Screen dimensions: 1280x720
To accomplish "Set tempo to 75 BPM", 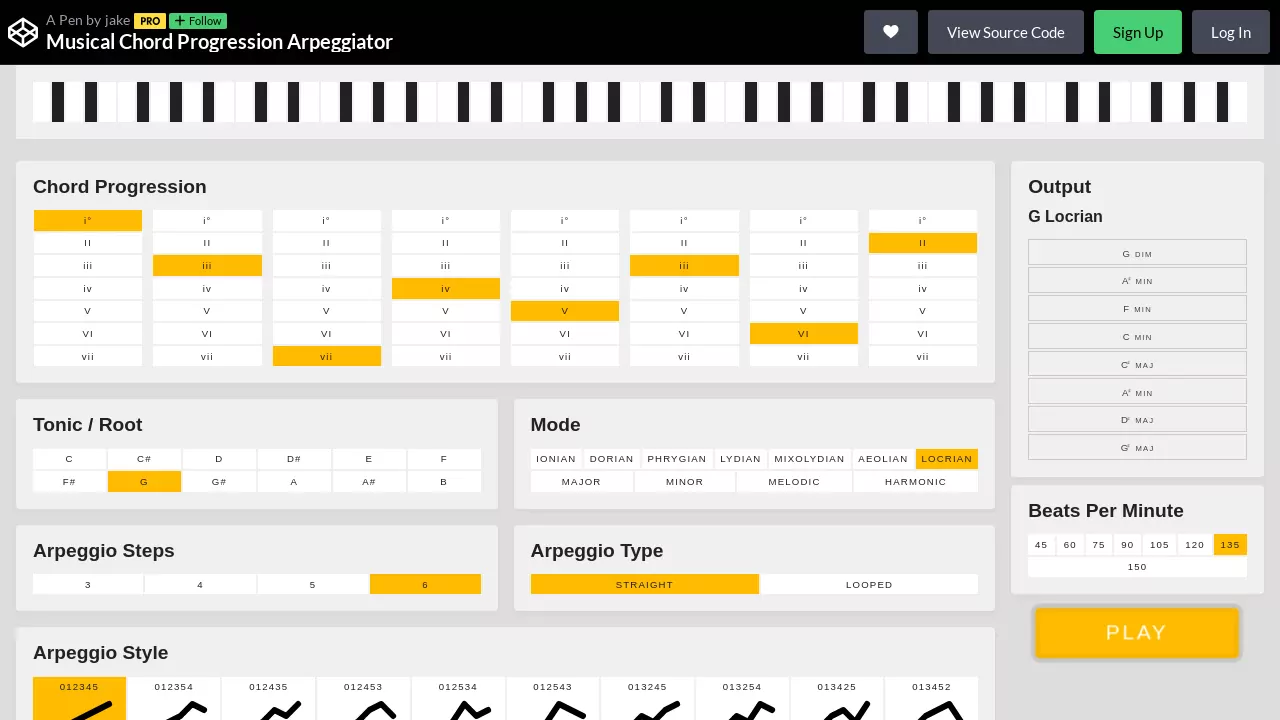I will point(1099,545).
